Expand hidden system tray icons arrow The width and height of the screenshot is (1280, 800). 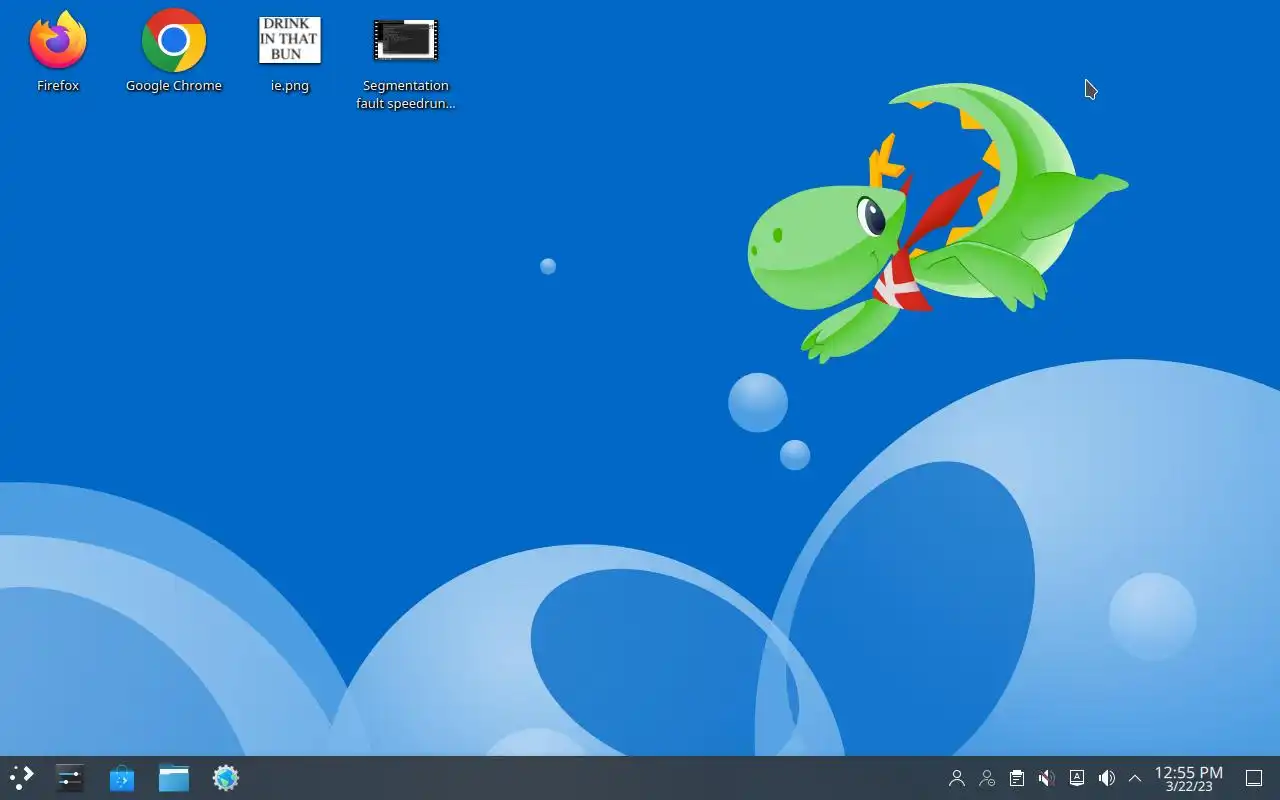(x=1135, y=778)
